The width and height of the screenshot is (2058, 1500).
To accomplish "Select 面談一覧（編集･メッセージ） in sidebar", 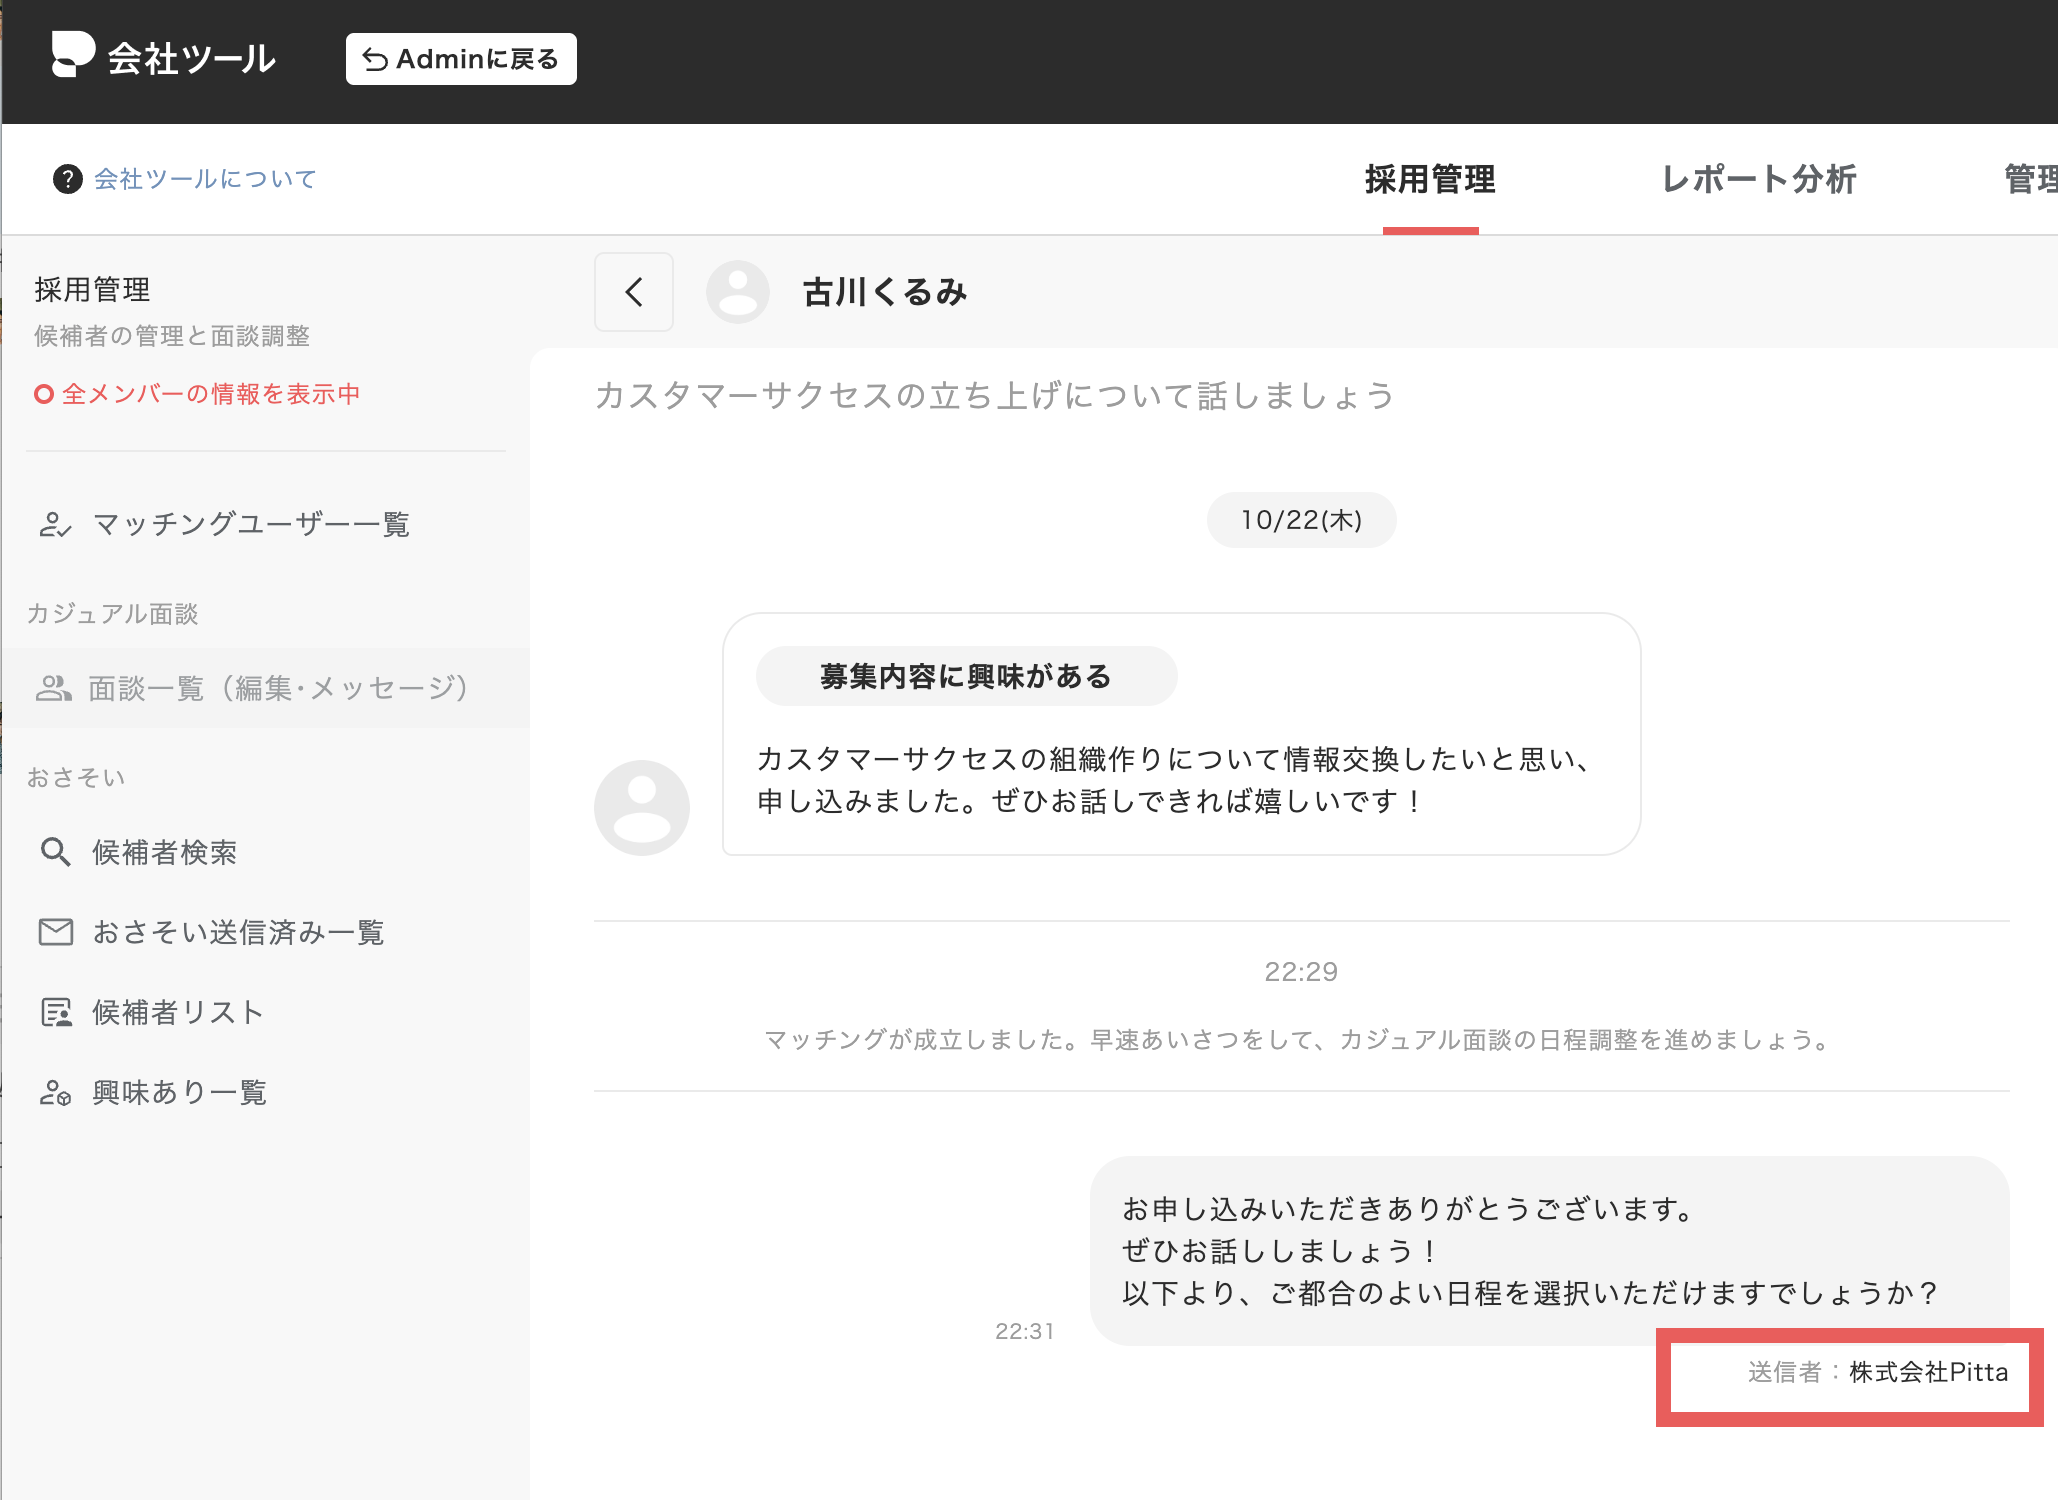I will pyautogui.click(x=266, y=688).
